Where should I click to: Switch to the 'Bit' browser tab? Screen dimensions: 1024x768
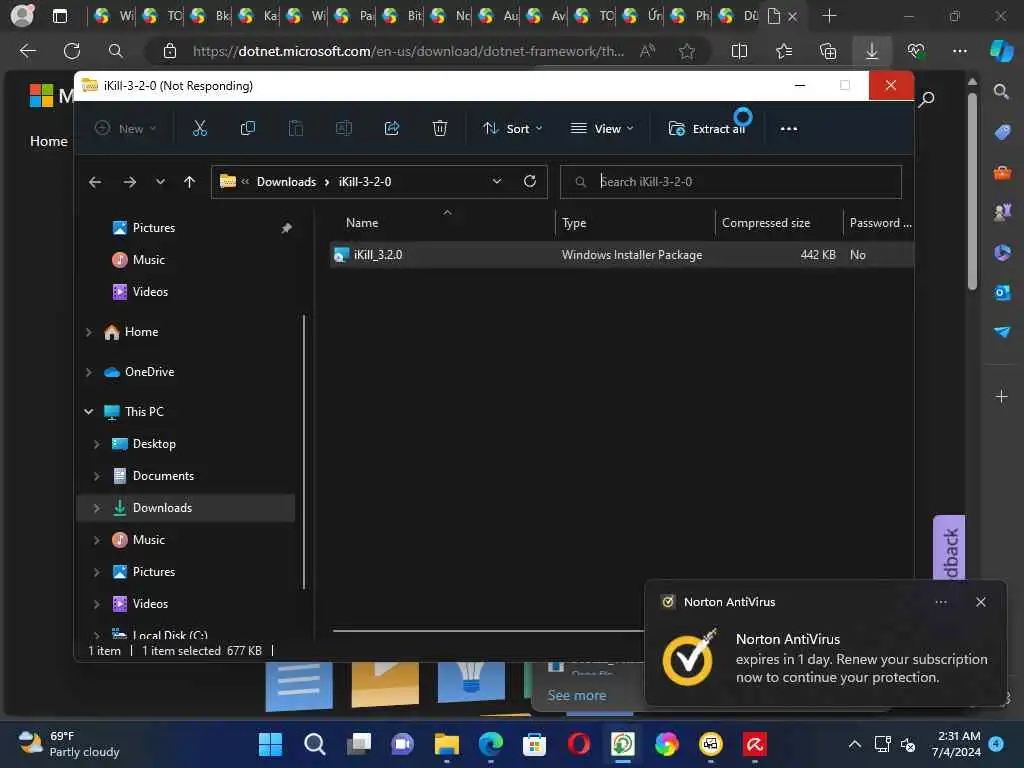click(405, 16)
